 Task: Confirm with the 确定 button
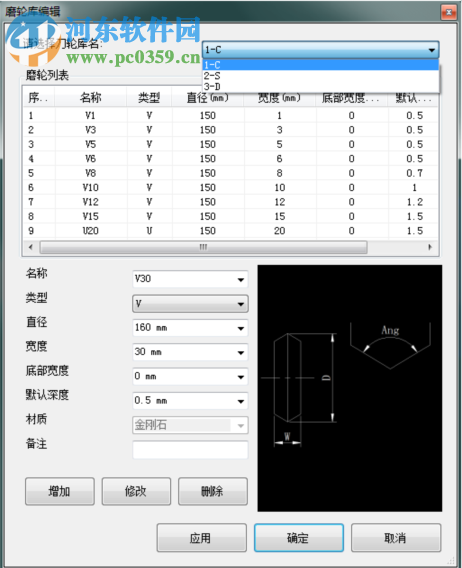pos(299,538)
